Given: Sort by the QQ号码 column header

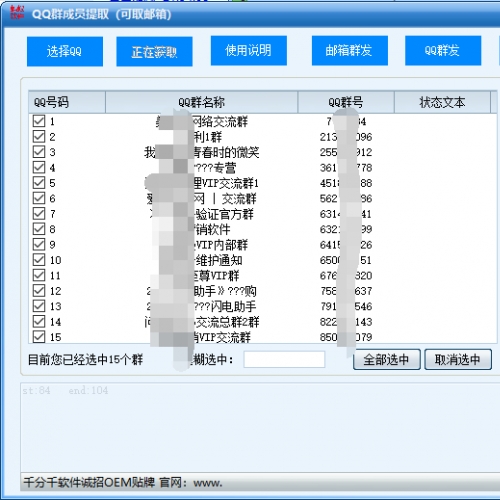Looking at the screenshot, I should [x=67, y=102].
